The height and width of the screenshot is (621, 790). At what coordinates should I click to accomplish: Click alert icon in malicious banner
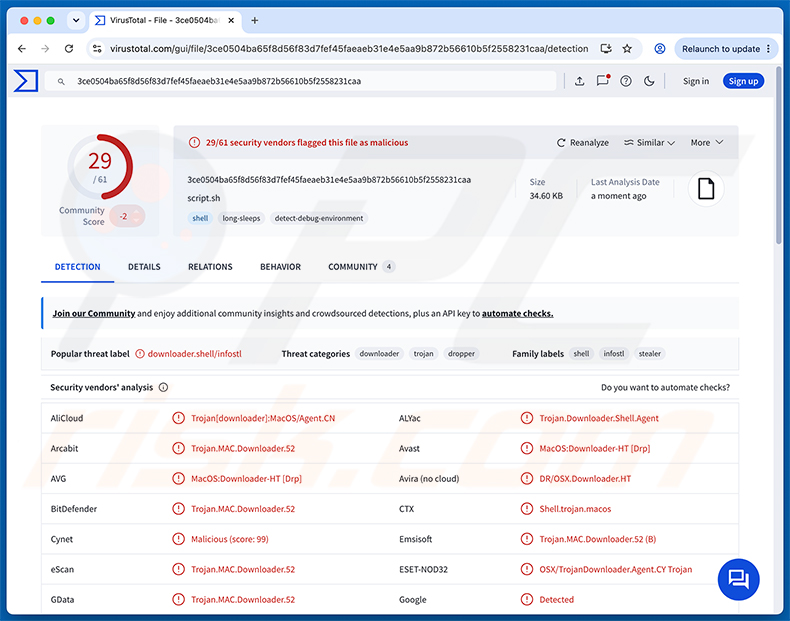point(194,143)
